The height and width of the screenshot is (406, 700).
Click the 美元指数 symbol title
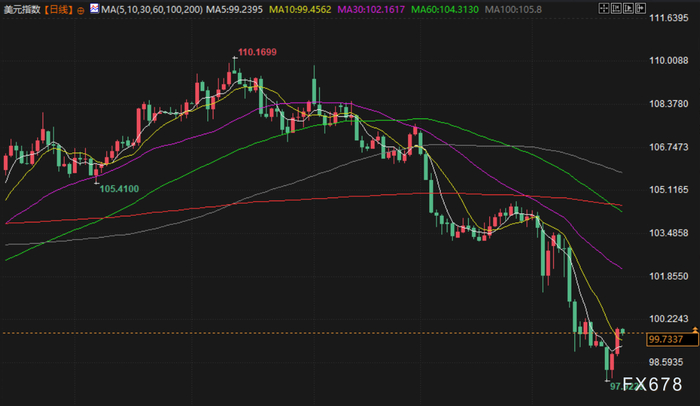pyautogui.click(x=22, y=9)
